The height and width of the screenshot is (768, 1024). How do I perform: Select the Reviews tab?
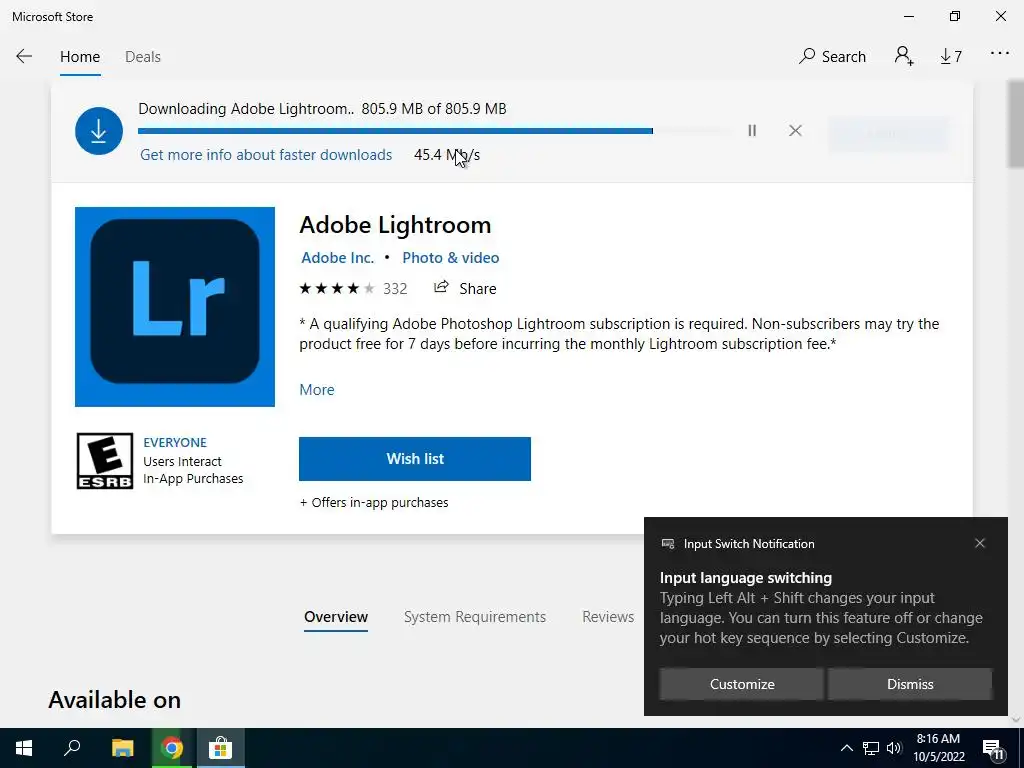tap(608, 616)
